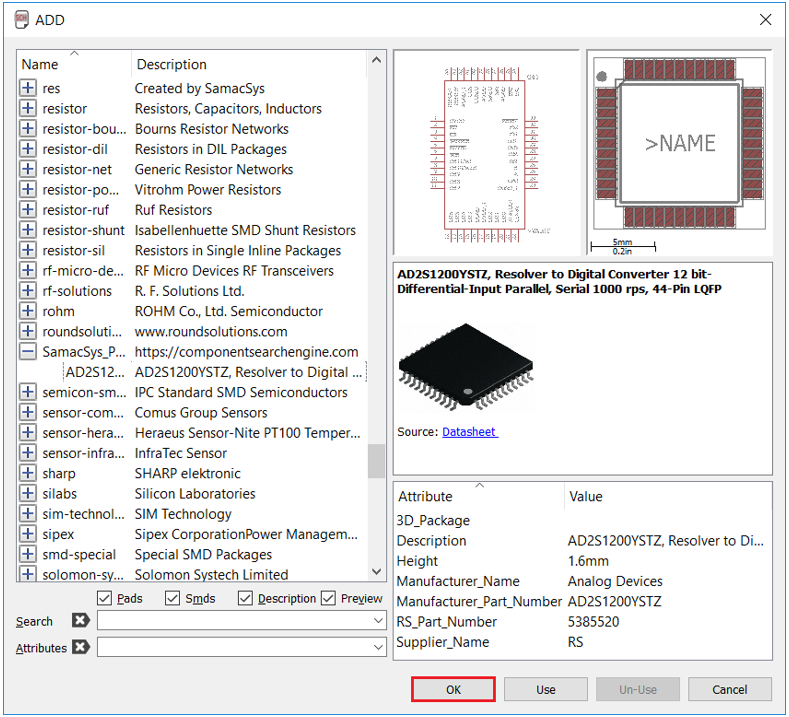This screenshot has height=717, width=789.
Task: Select 'Resistors in DIL Packages' description
Action: tap(210, 149)
